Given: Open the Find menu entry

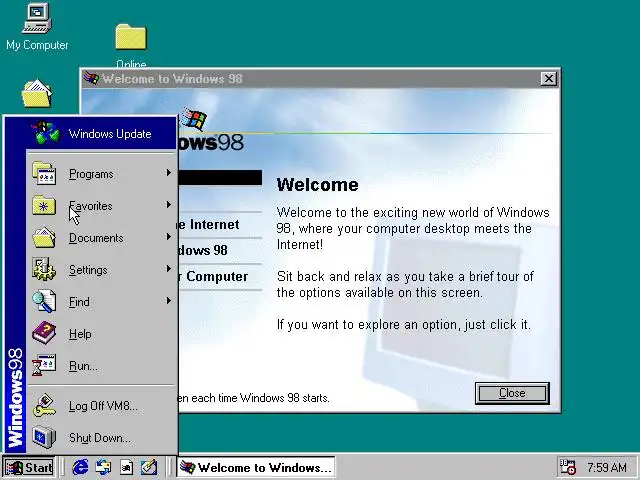Looking at the screenshot, I should 102,301.
